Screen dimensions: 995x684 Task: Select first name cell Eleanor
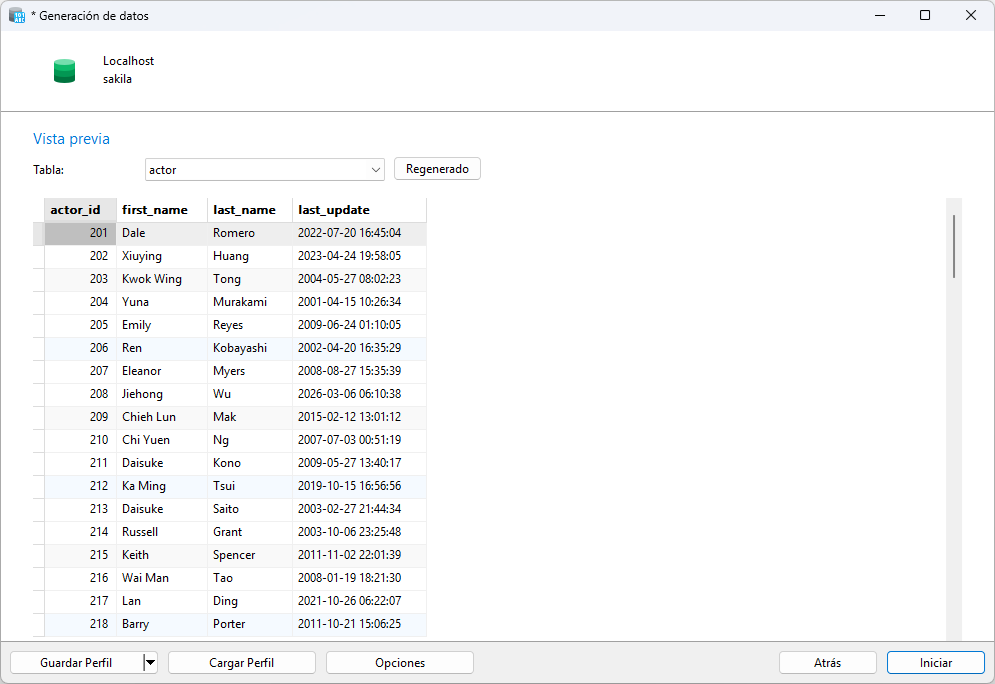click(162, 371)
